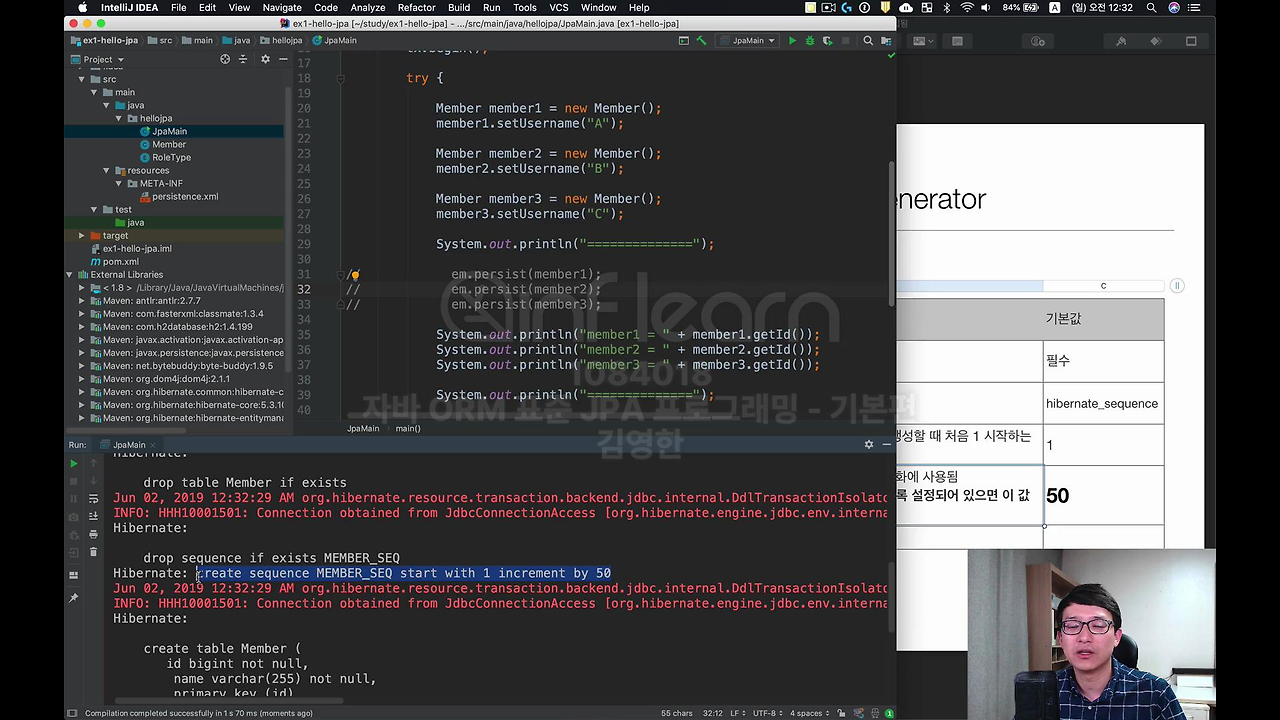Clear console output with trash icon
The height and width of the screenshot is (720, 1280).
click(x=93, y=552)
